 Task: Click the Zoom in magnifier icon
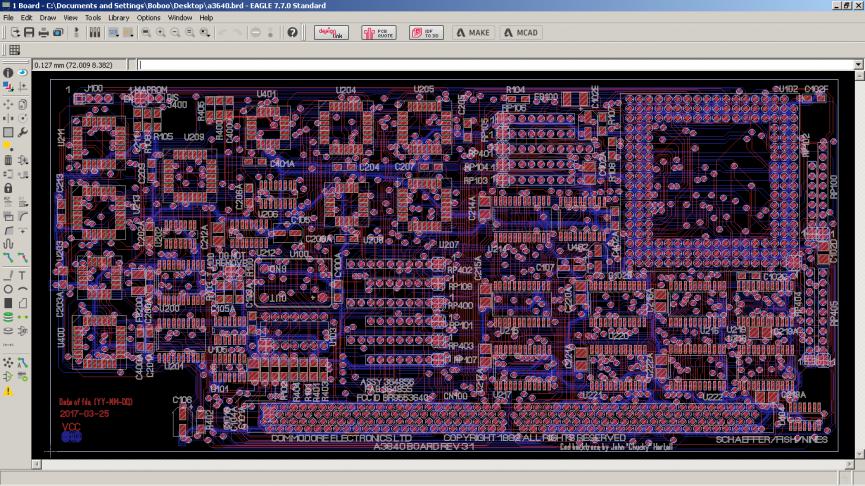coord(161,33)
